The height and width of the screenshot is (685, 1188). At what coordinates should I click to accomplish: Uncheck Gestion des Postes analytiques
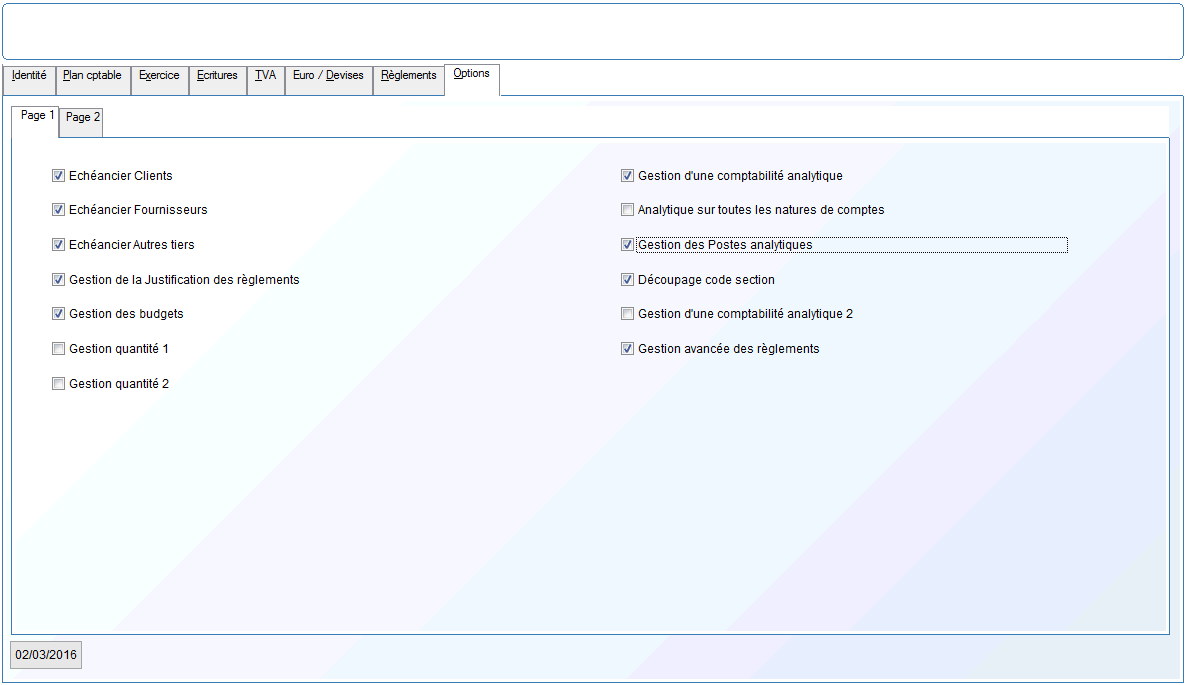(627, 245)
